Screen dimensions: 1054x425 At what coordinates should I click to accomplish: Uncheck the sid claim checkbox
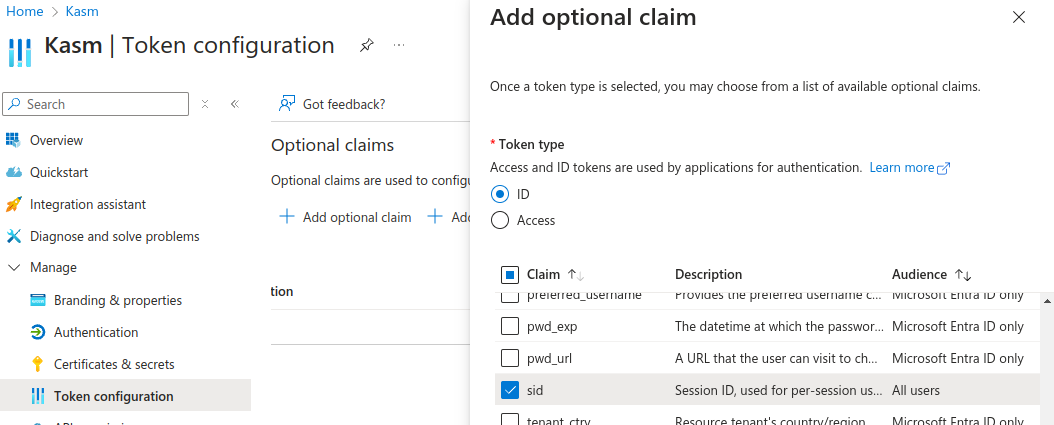pyautogui.click(x=510, y=390)
